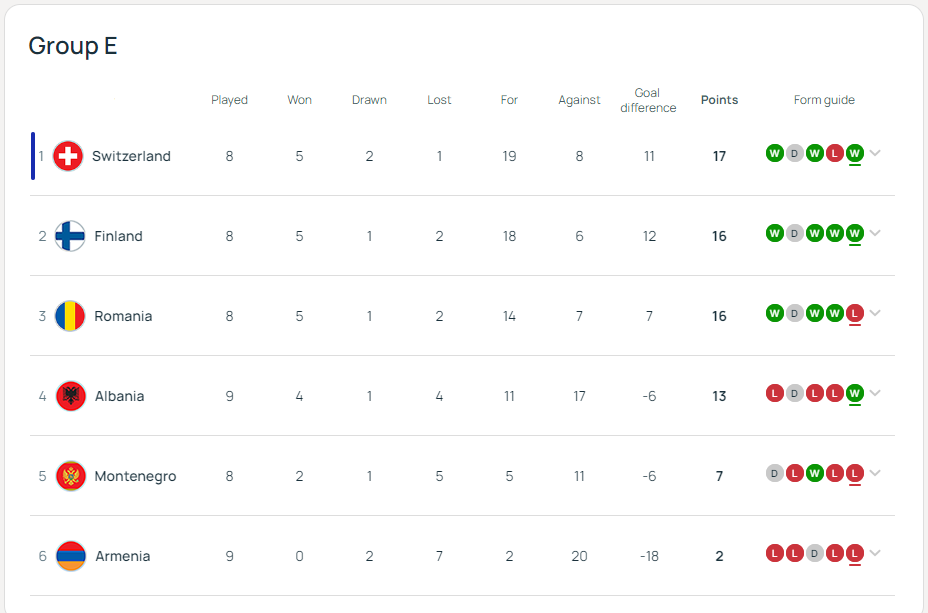Click the Armenia flag icon
Screen dimensions: 928x613
tap(71, 556)
